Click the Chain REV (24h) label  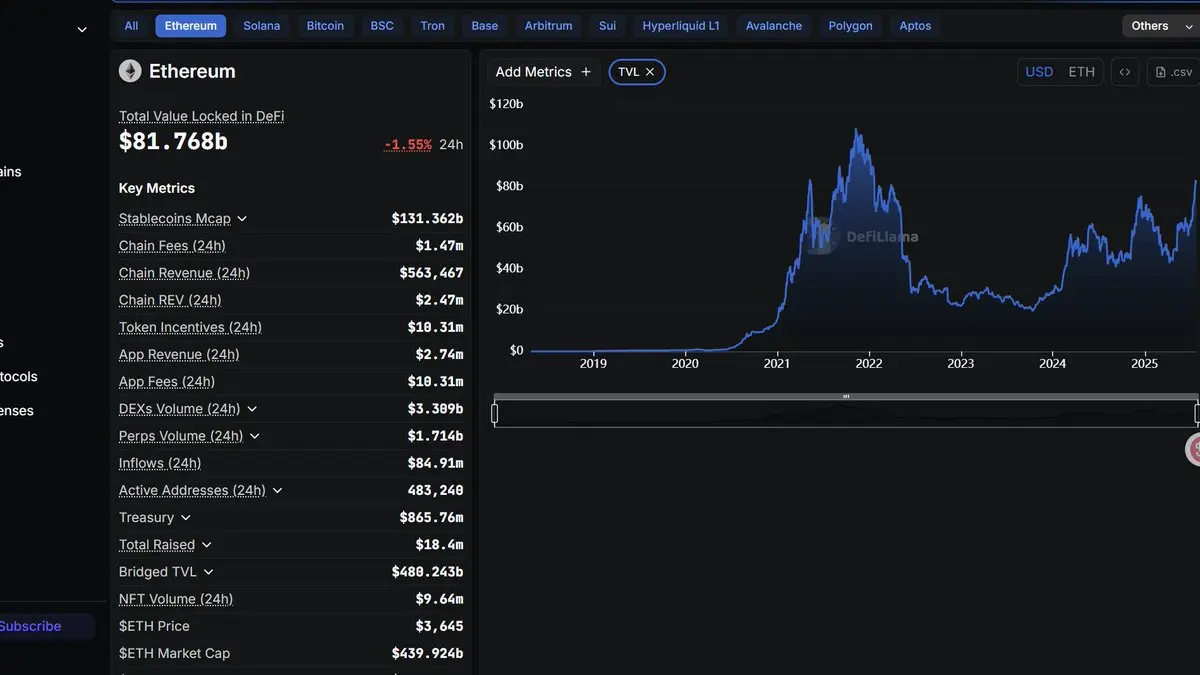tap(170, 300)
